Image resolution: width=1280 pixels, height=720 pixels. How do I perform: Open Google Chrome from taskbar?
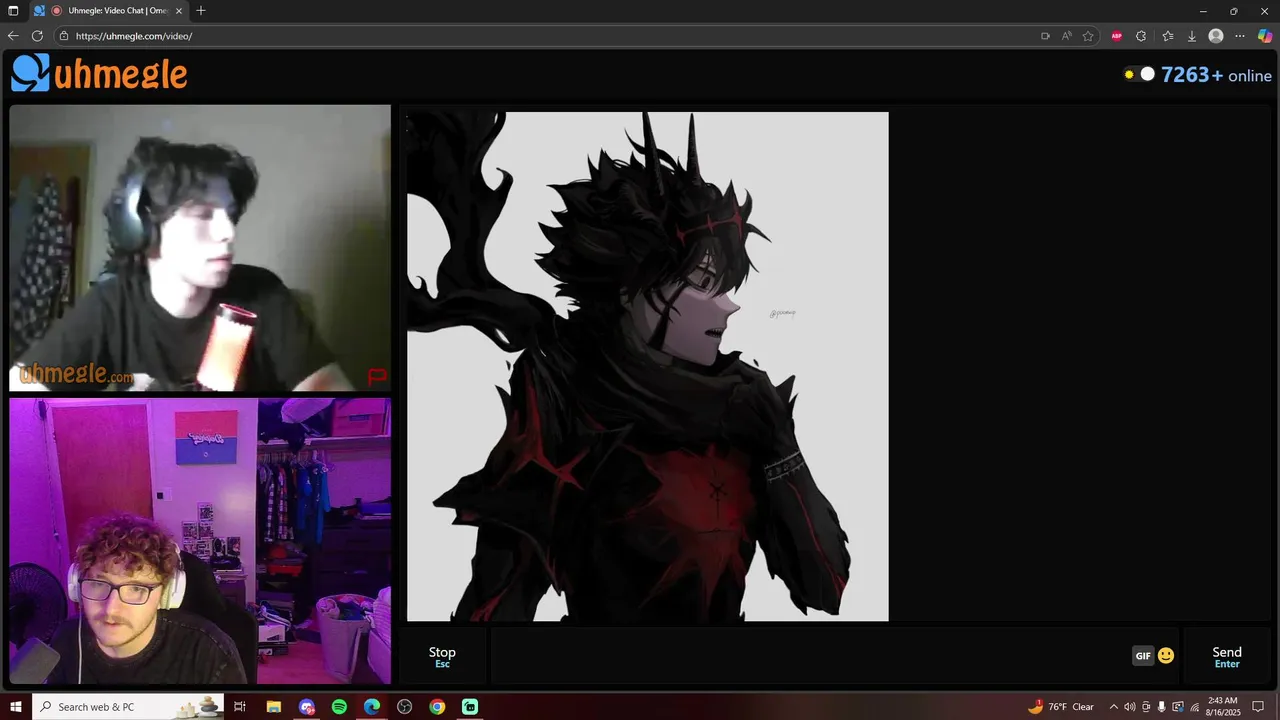coord(437,707)
